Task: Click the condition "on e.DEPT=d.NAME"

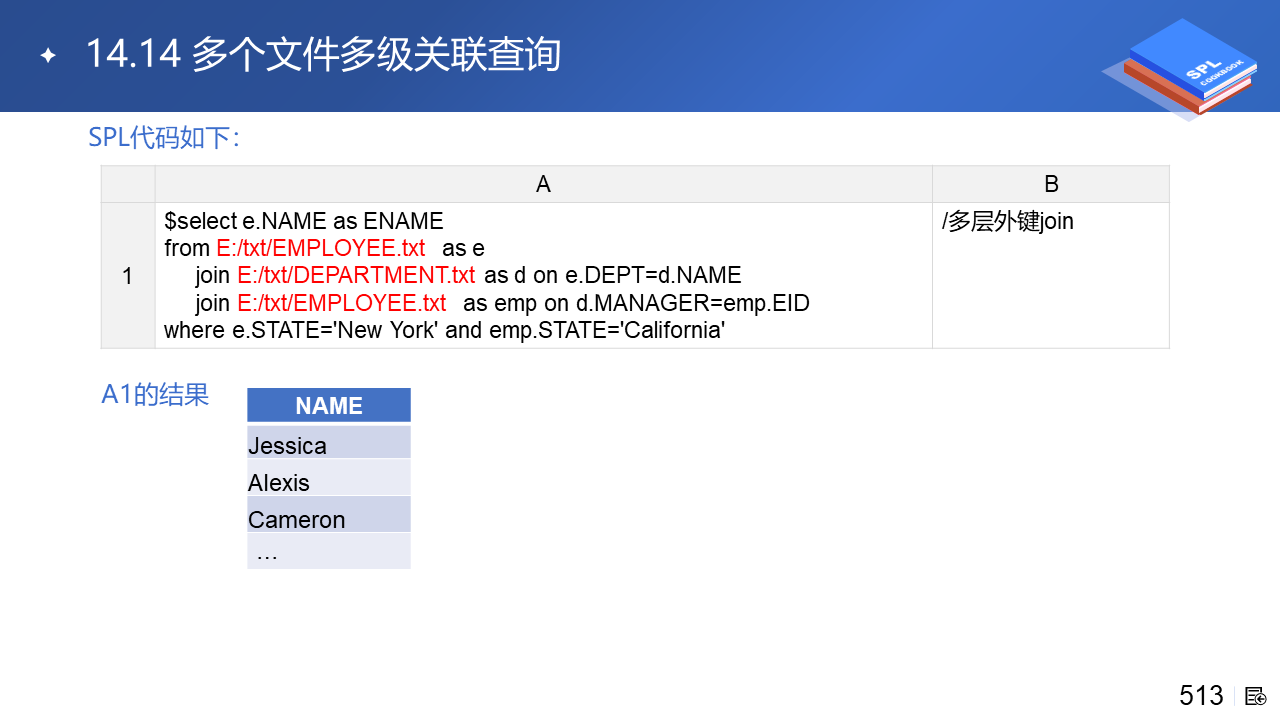Action: pyautogui.click(x=637, y=275)
